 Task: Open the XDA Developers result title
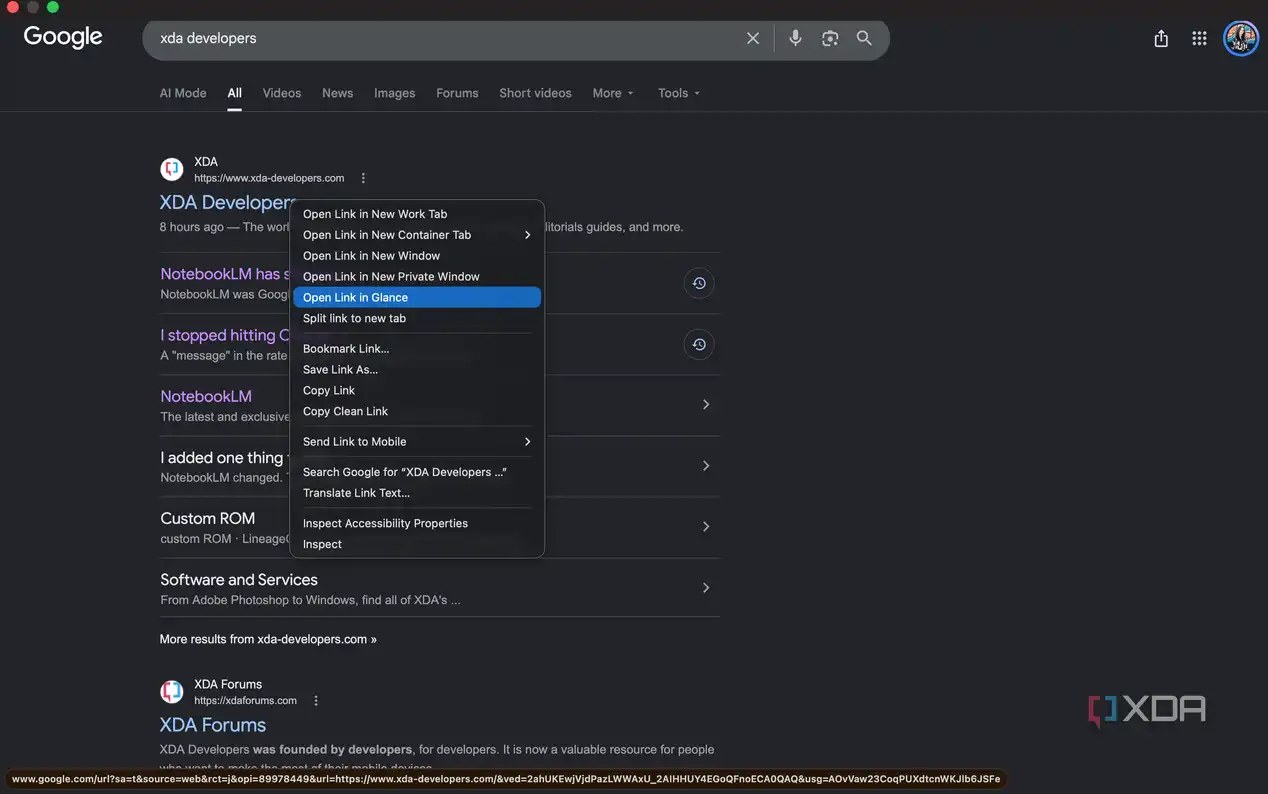(225, 202)
